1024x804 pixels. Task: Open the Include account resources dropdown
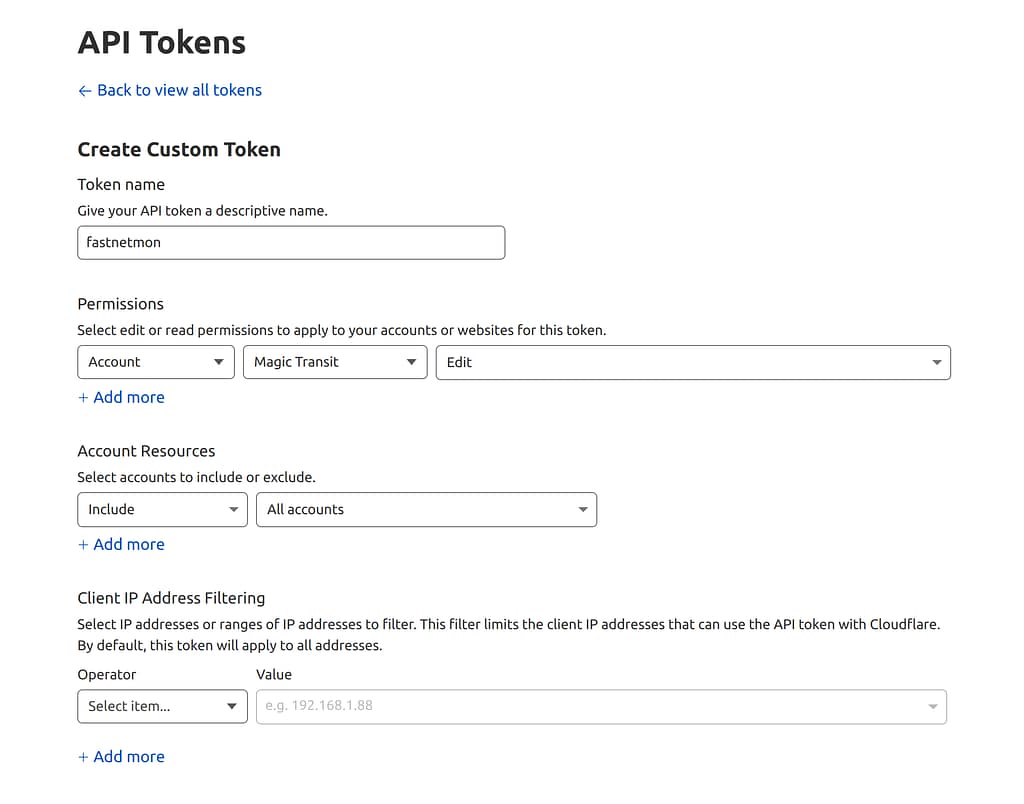pos(150,509)
